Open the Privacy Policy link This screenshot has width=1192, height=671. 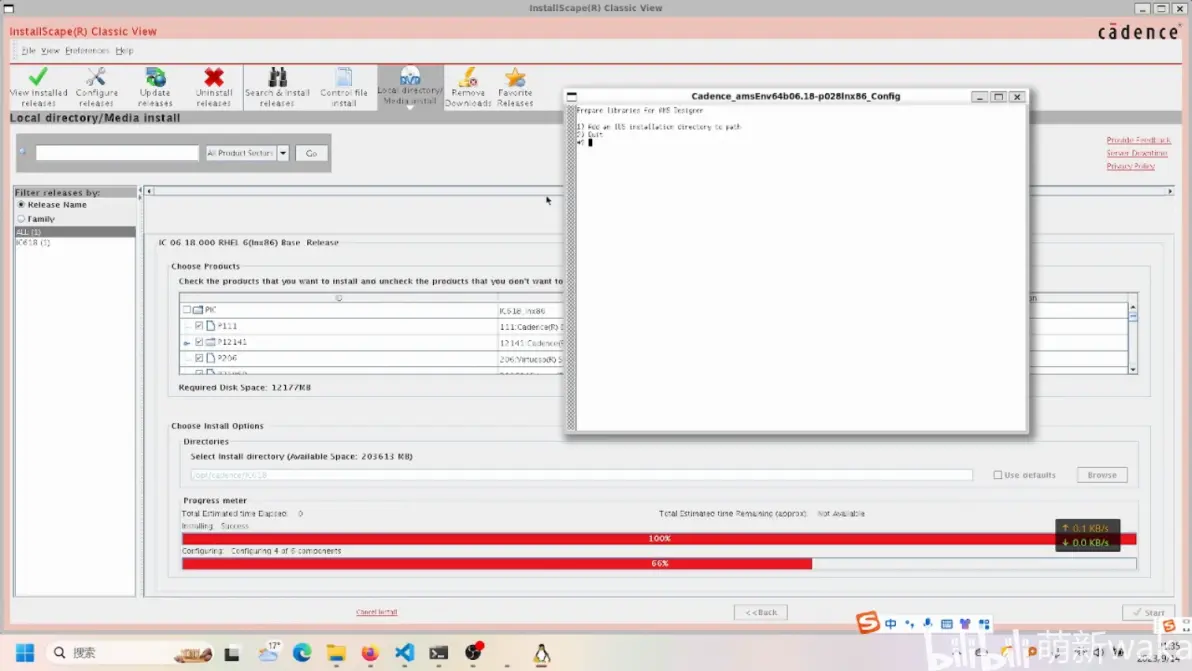[x=1130, y=166]
